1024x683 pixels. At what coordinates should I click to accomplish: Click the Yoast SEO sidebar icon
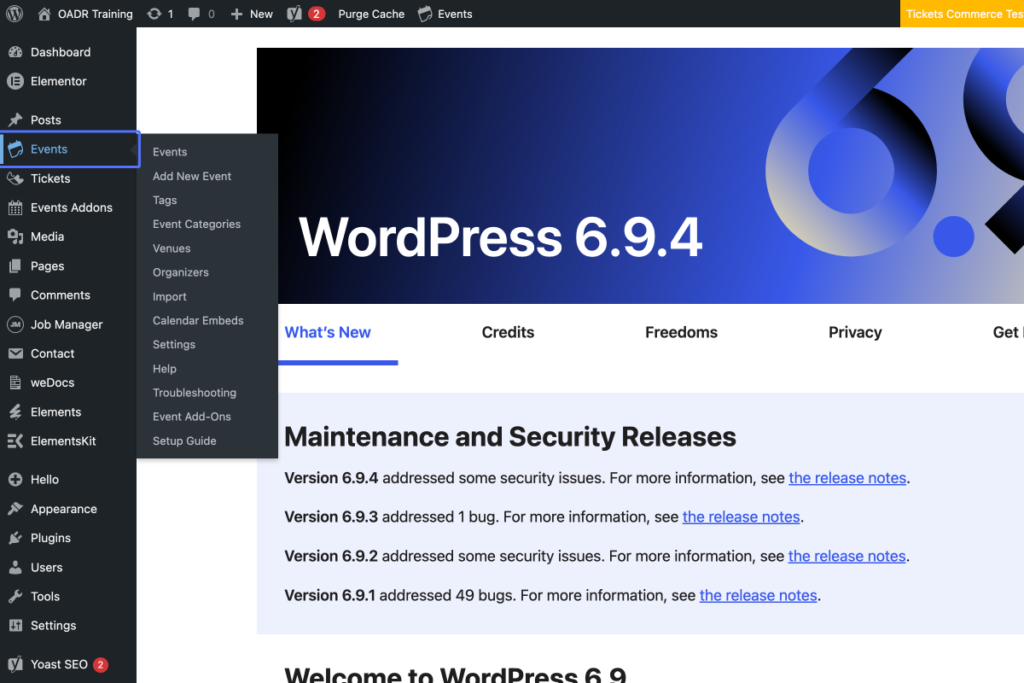15,664
